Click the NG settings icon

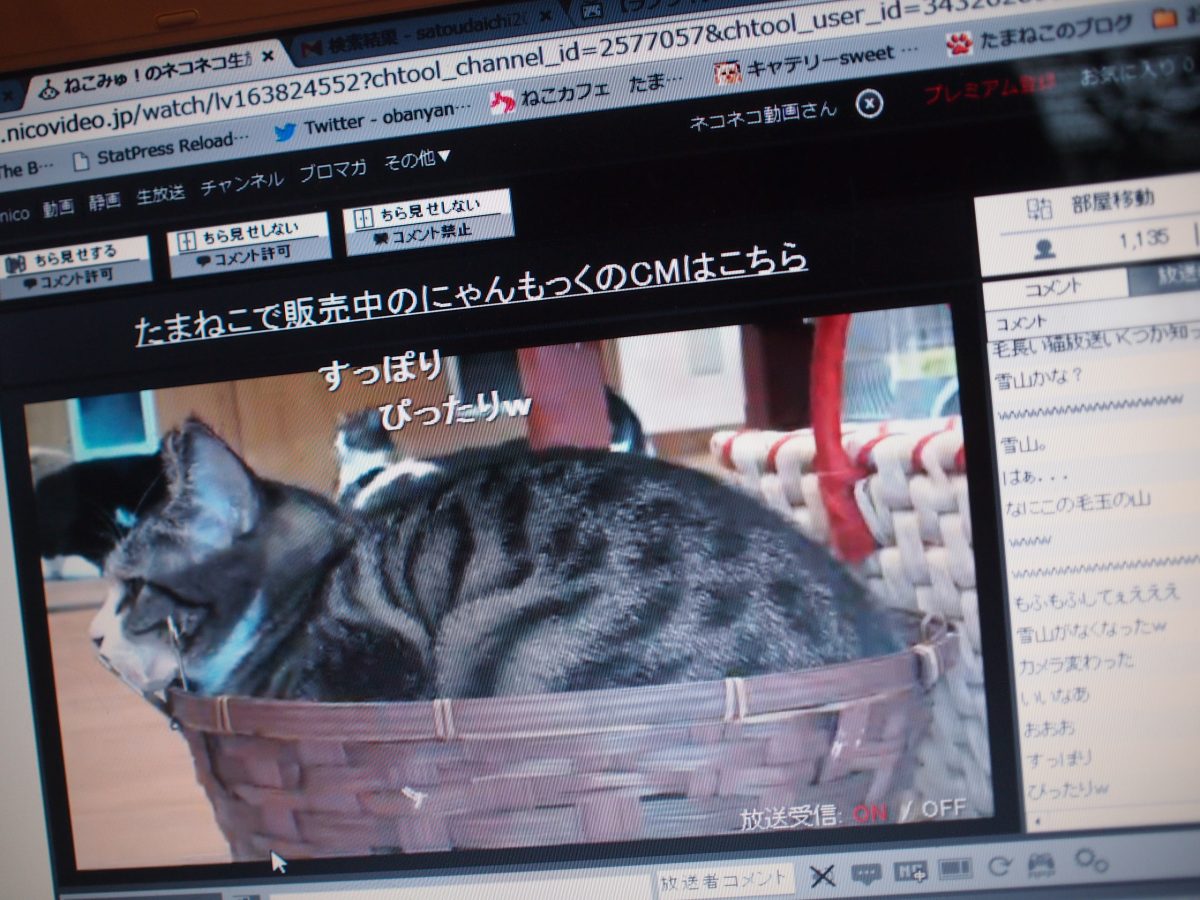910,871
